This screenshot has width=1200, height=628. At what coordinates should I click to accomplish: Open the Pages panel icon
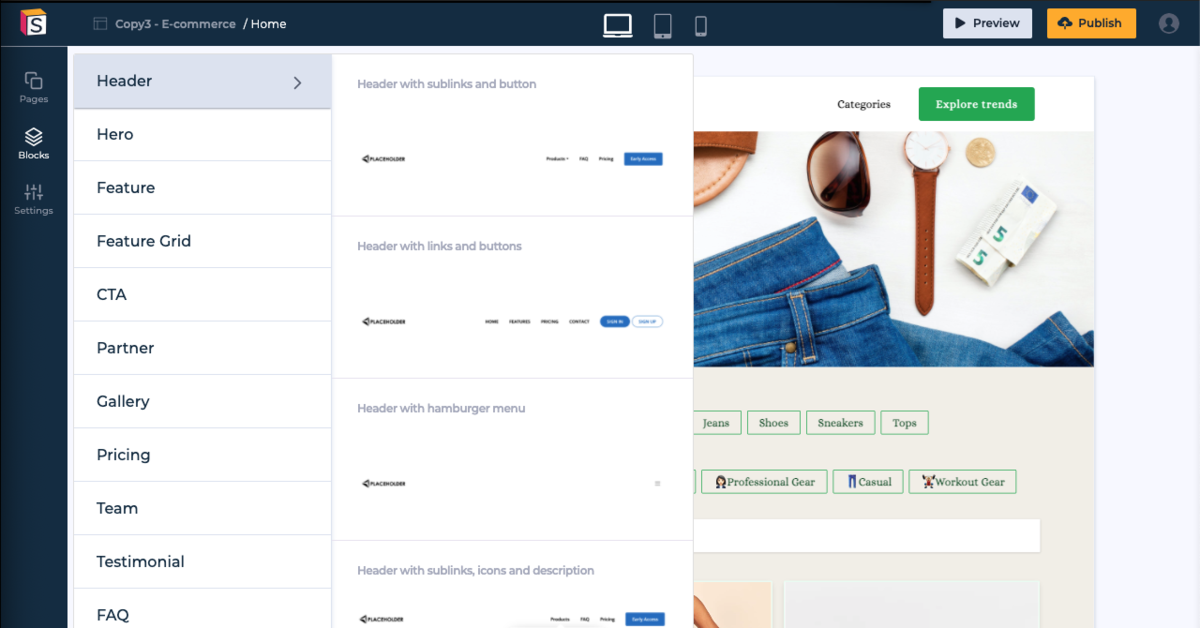[x=33, y=87]
